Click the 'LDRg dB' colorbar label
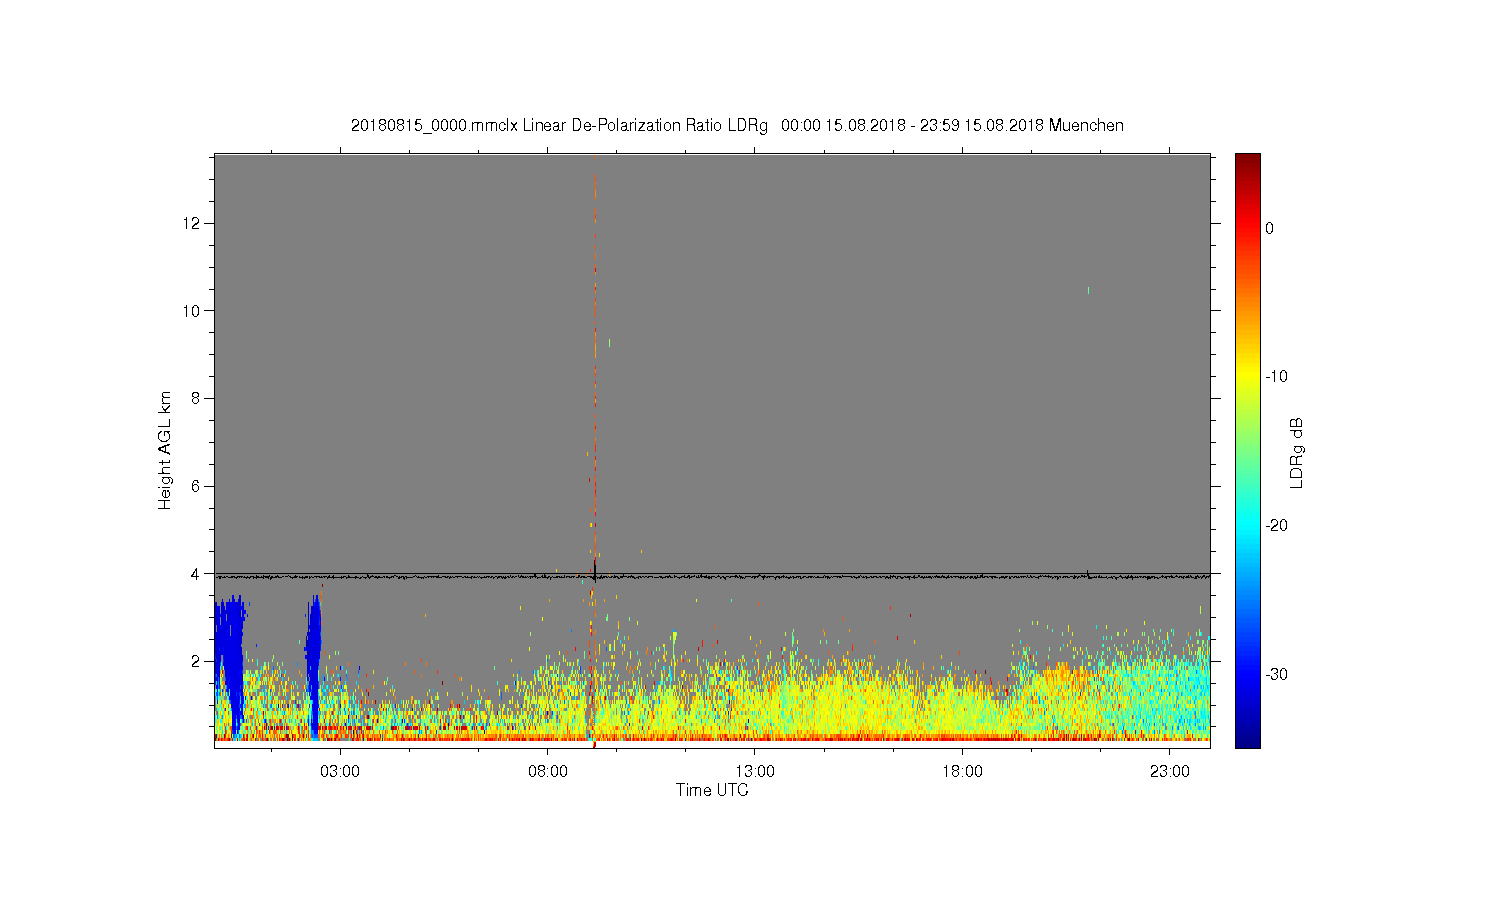The image size is (1500, 900). point(1297,452)
